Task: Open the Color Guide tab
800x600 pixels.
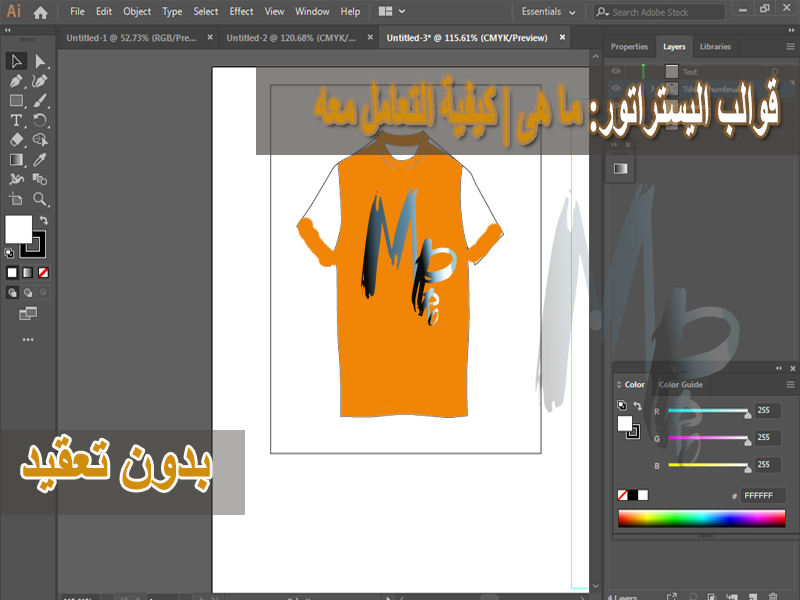Action: tap(681, 385)
